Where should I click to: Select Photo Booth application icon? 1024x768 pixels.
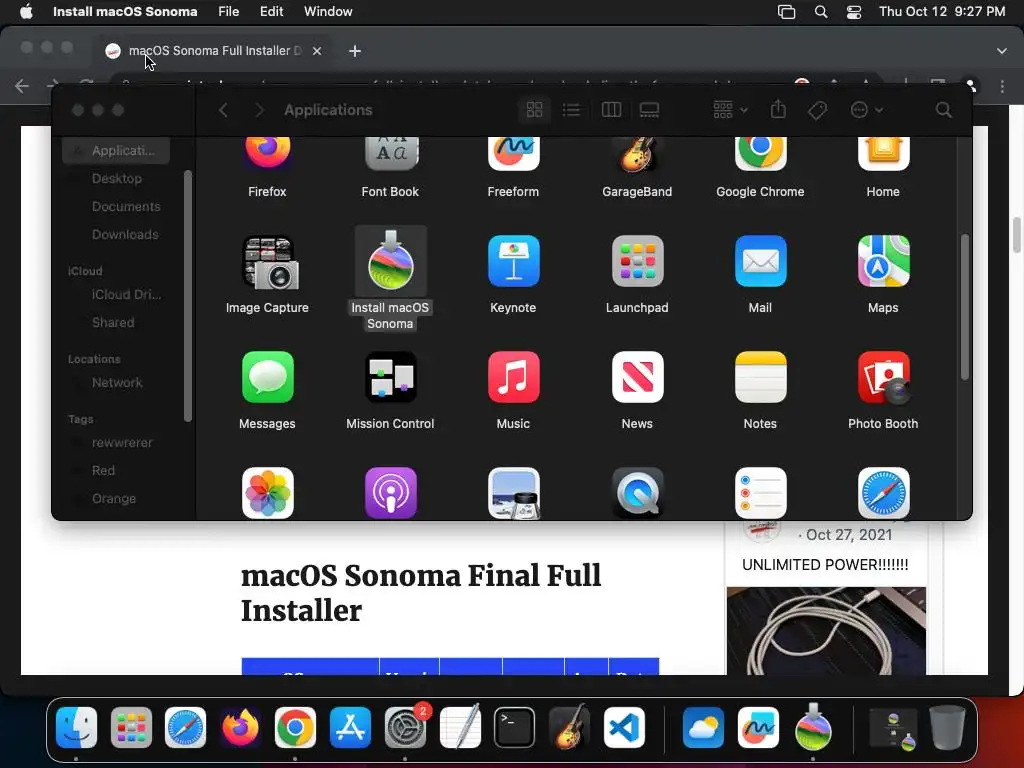[884, 377]
